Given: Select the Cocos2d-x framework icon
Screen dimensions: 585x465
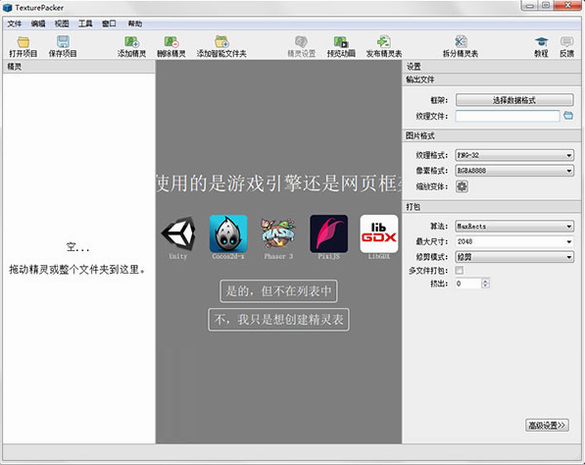Looking at the screenshot, I should 228,234.
